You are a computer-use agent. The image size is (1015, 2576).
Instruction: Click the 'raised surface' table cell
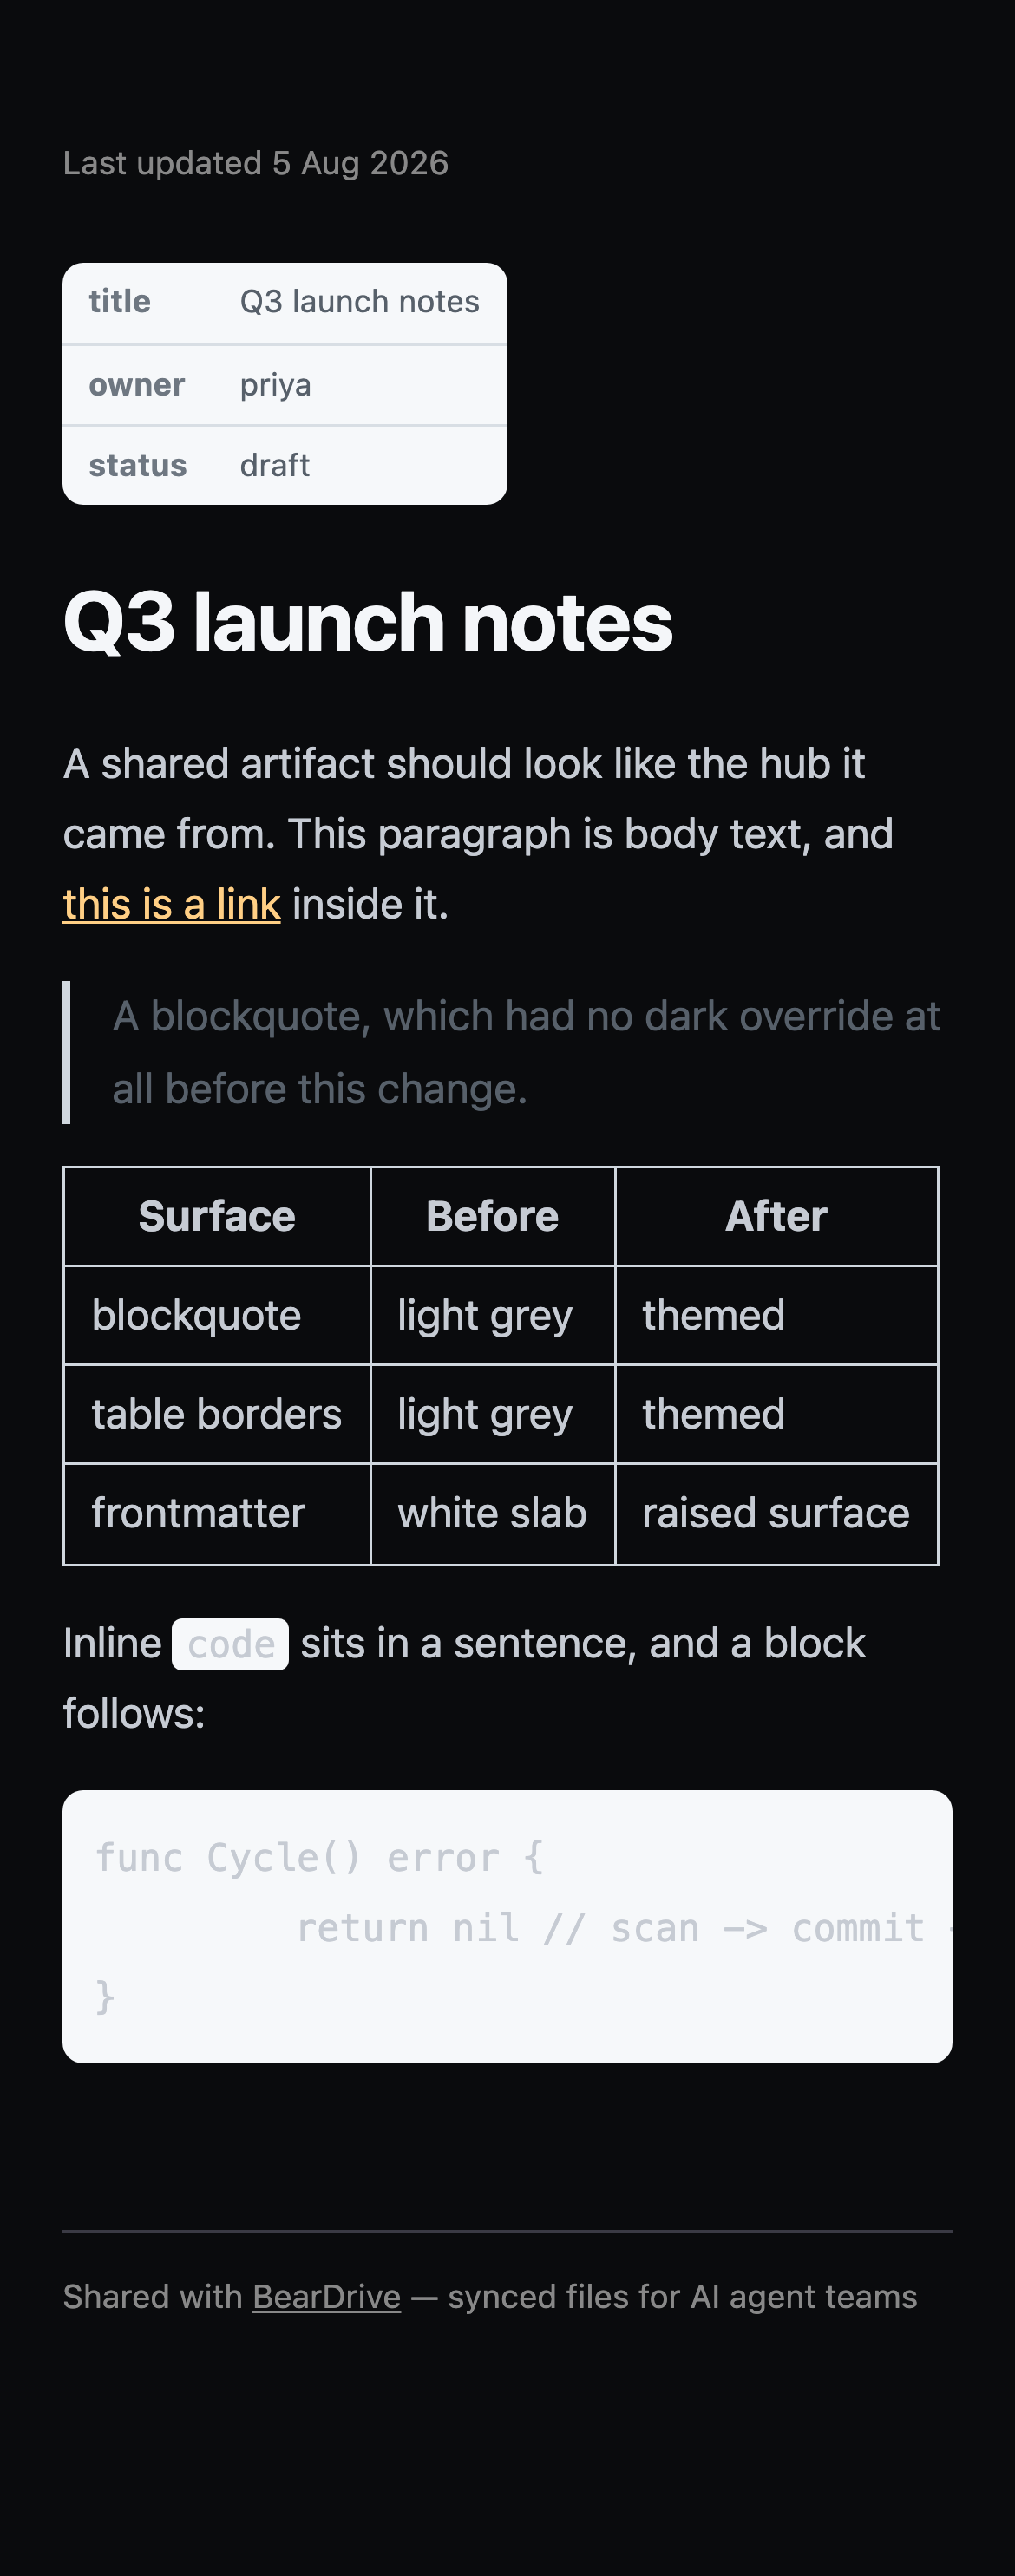777,1514
